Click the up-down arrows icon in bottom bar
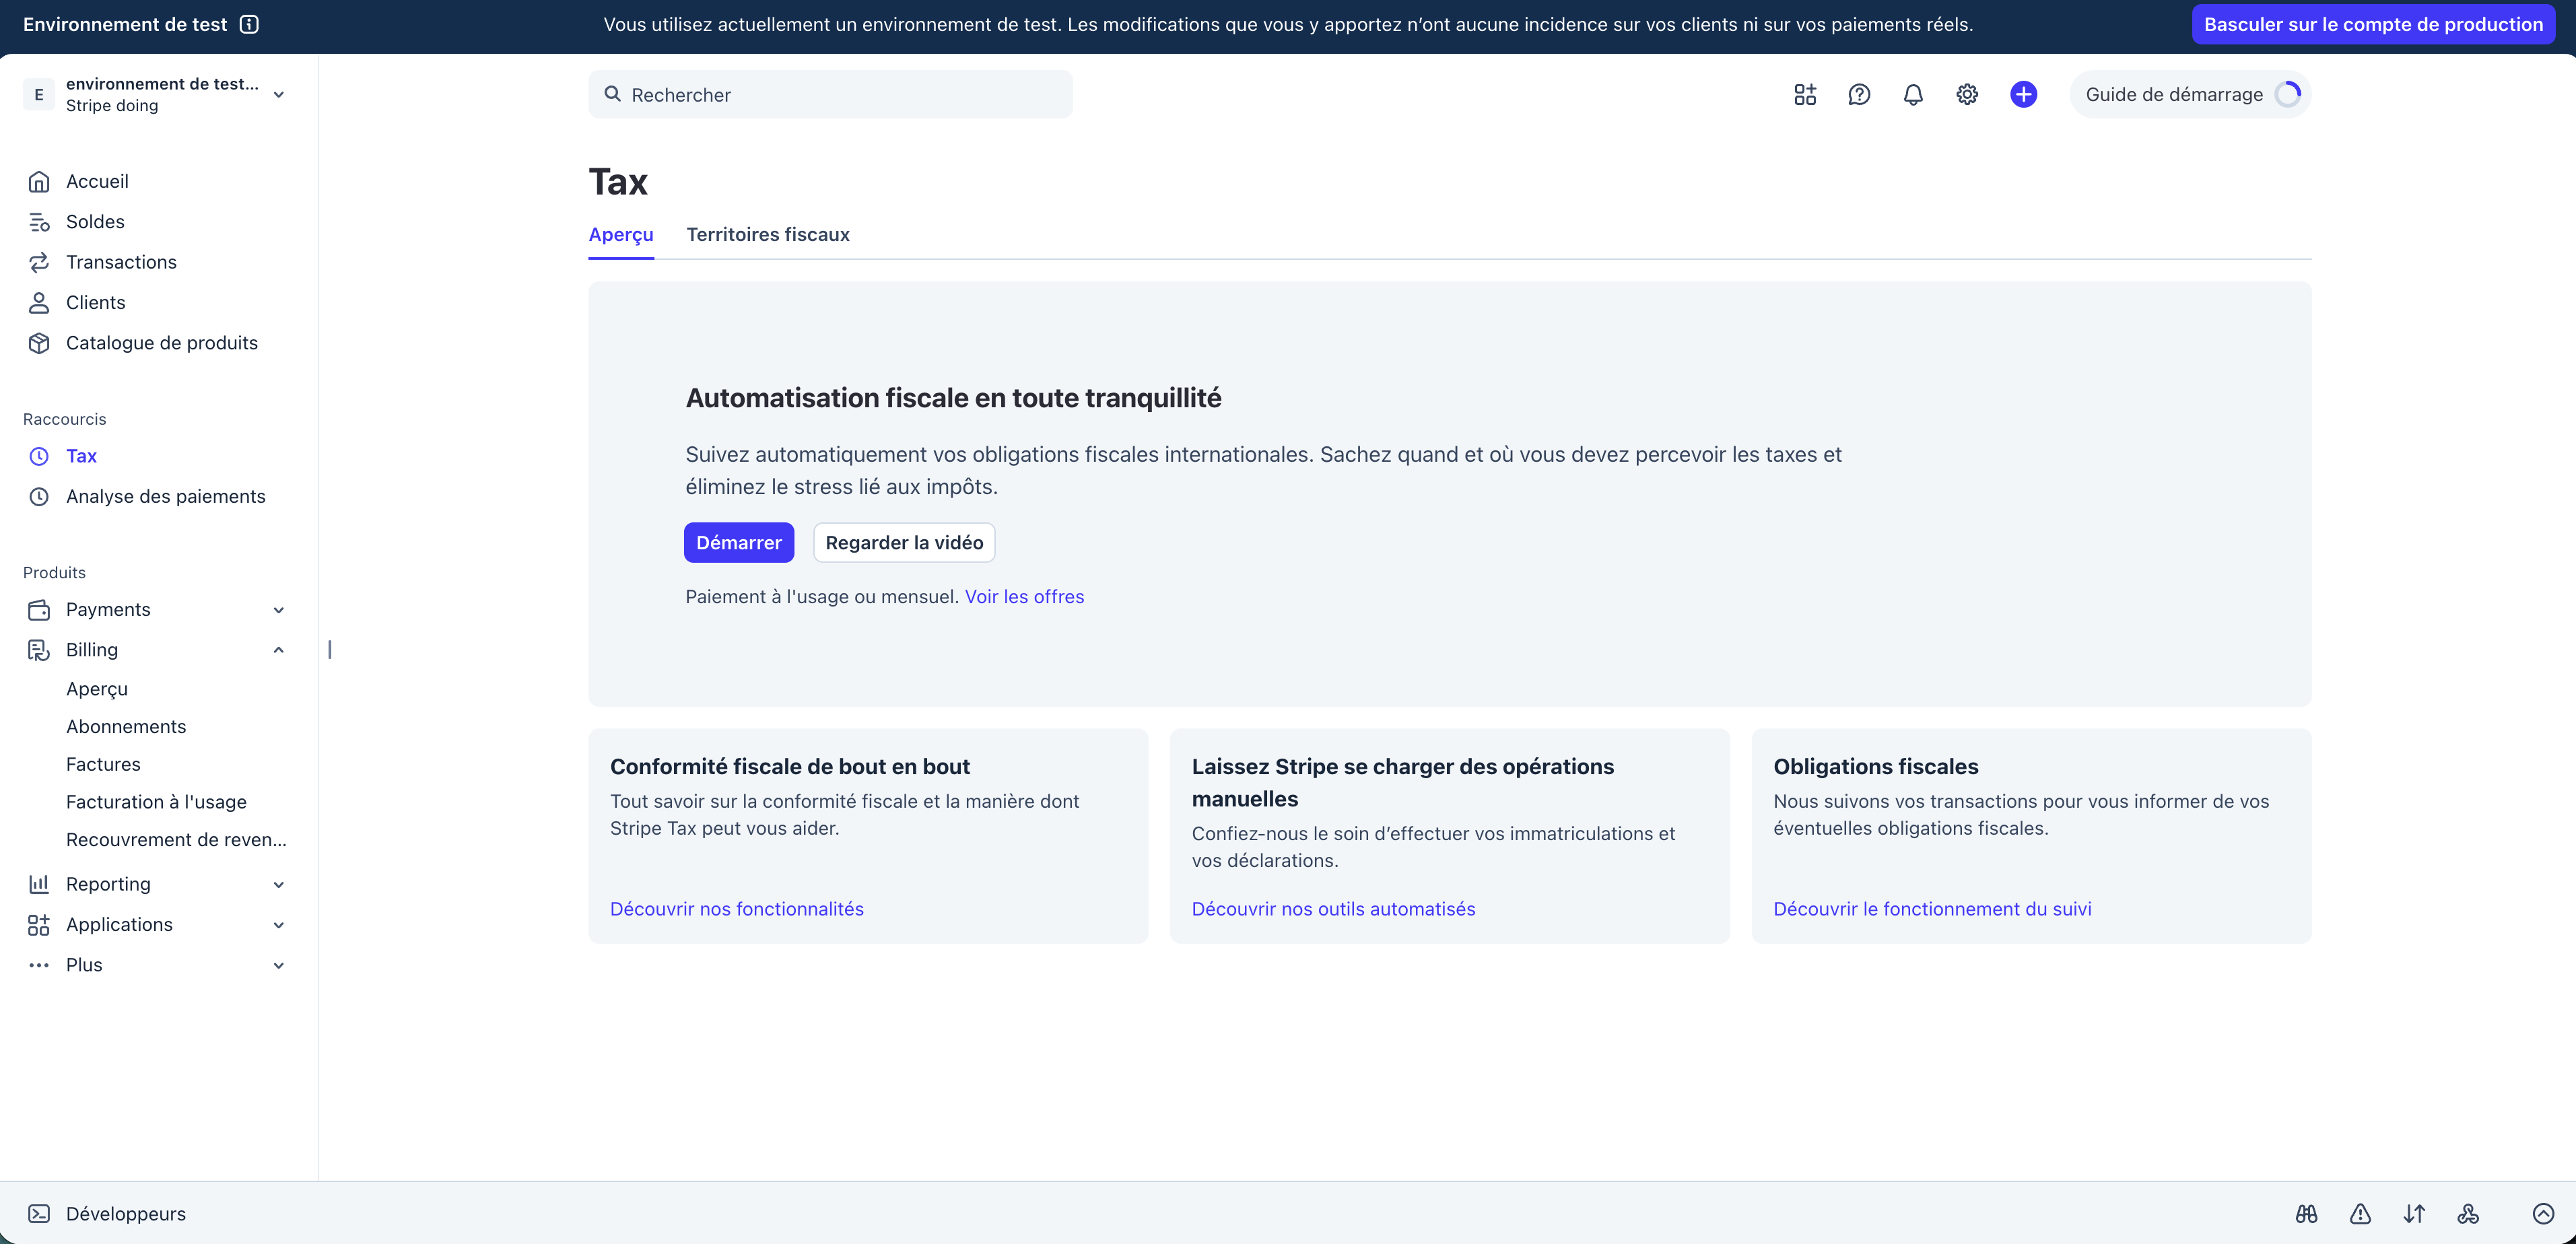2576x1244 pixels. pos(2414,1213)
